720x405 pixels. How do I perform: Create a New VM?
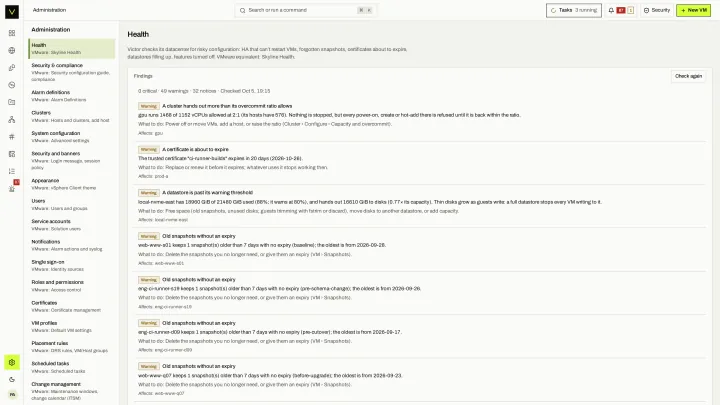tap(693, 10)
